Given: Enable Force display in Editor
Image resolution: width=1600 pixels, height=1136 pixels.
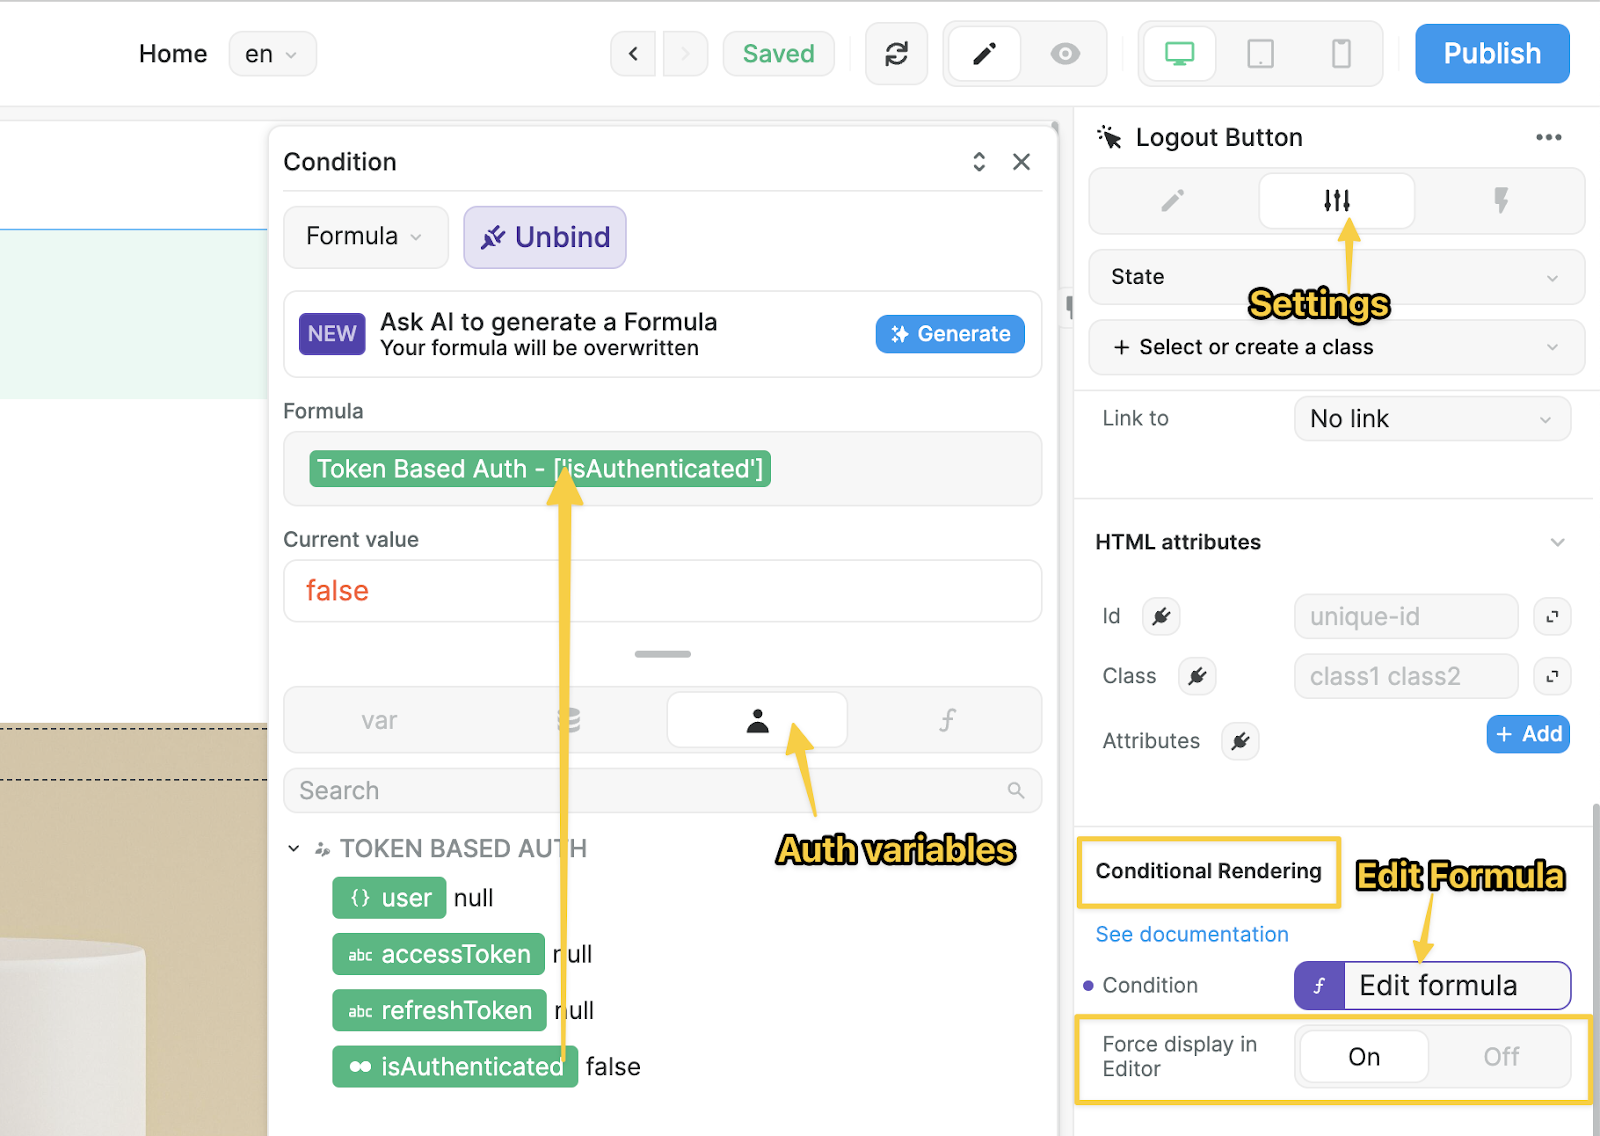Looking at the screenshot, I should click(x=1362, y=1056).
